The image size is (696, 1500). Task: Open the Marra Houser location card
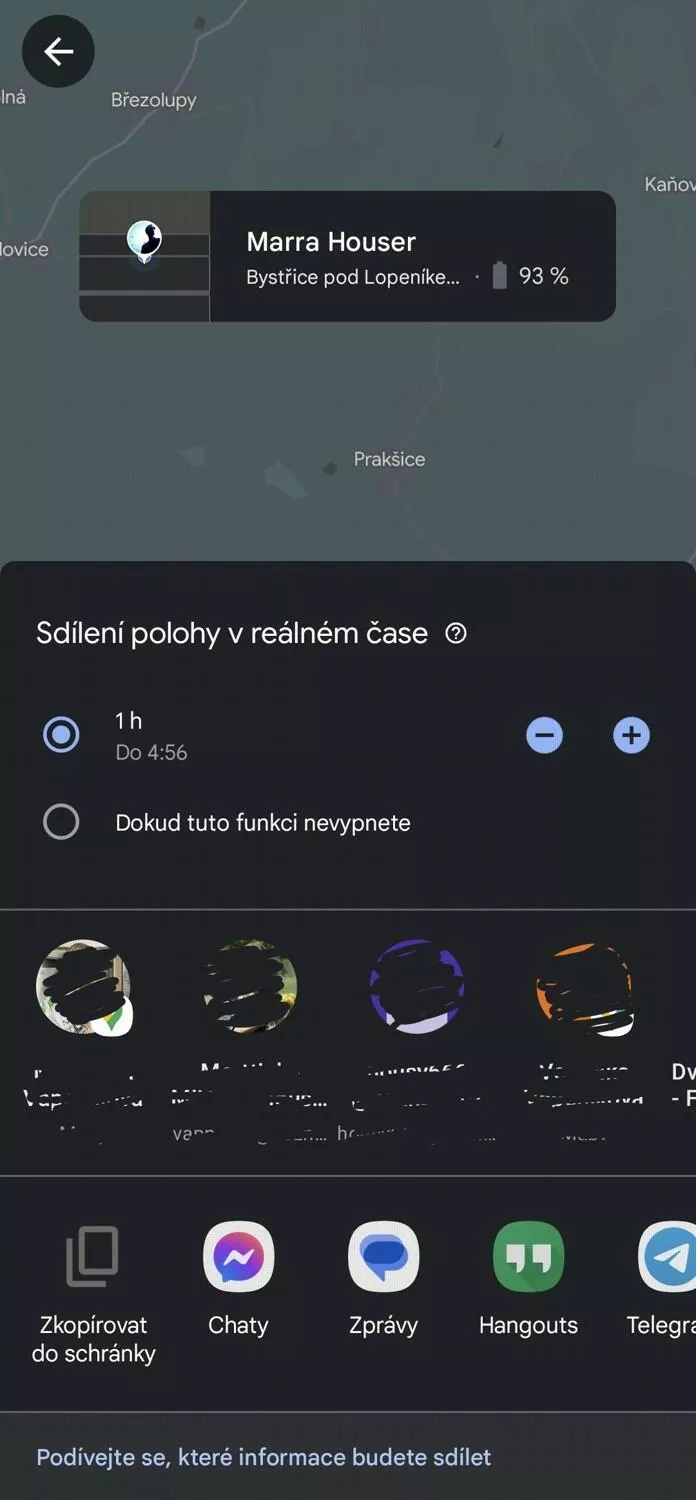pos(347,256)
